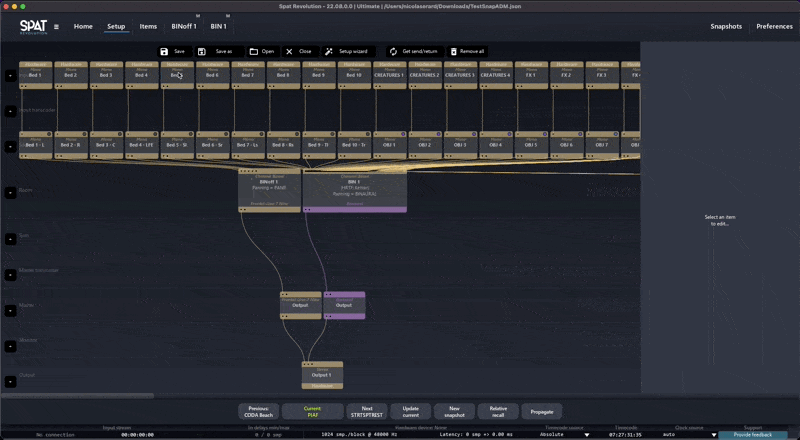Click the Get send/return refresh icon

pos(393,51)
